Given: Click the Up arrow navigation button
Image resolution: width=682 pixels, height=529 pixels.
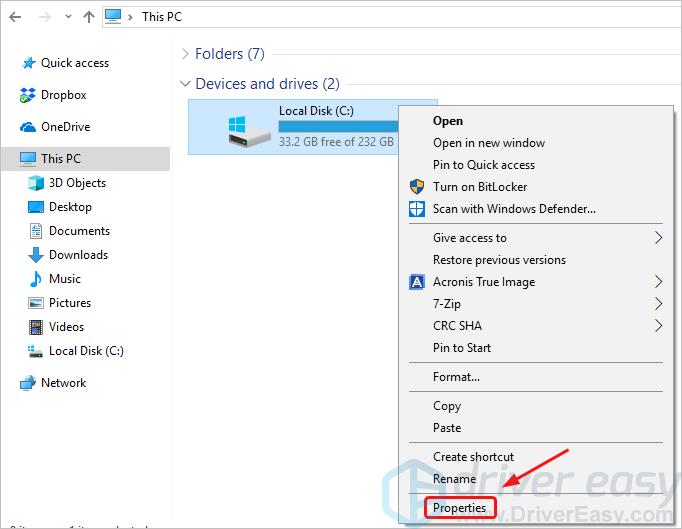Looking at the screenshot, I should (88, 17).
